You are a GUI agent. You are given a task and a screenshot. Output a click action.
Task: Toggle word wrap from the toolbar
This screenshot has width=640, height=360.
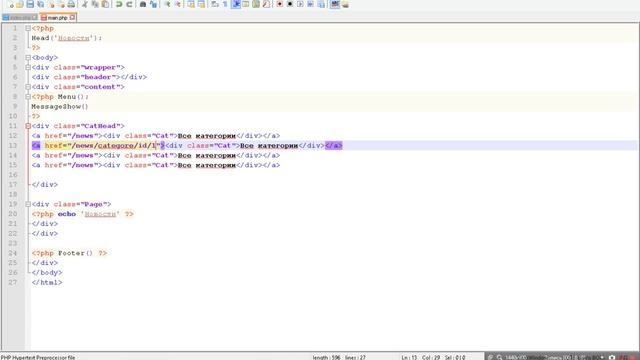[x=215, y=4]
